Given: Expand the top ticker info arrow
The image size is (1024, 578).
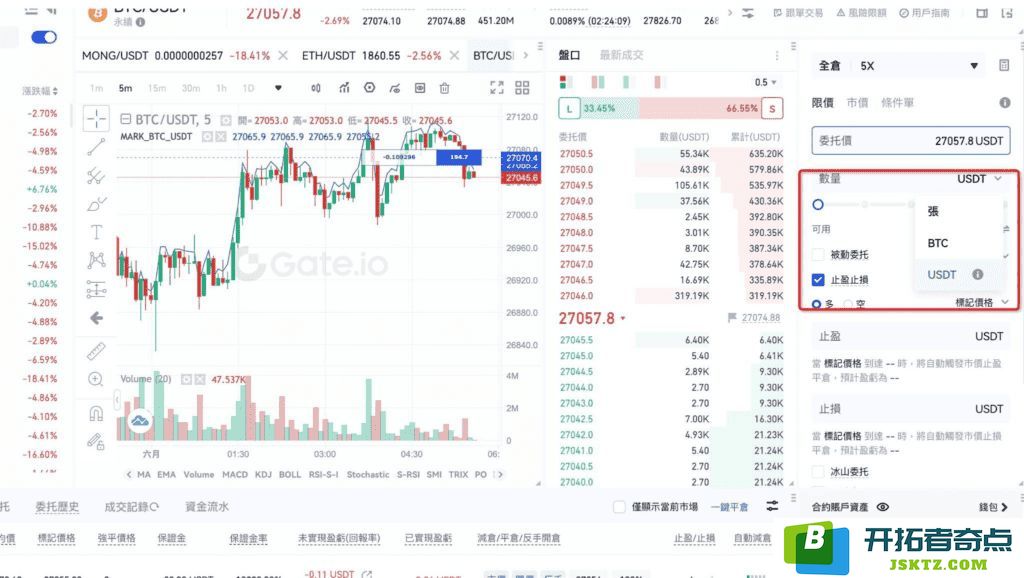Looking at the screenshot, I should [730, 12].
